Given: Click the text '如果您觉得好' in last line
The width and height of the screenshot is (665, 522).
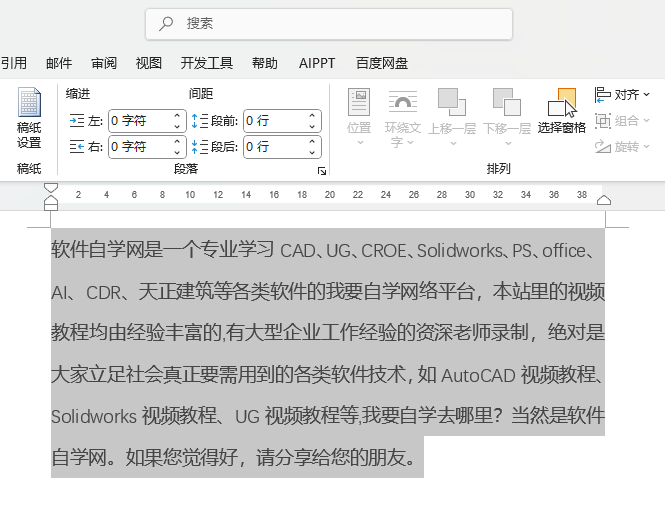Looking at the screenshot, I should 182,458.
